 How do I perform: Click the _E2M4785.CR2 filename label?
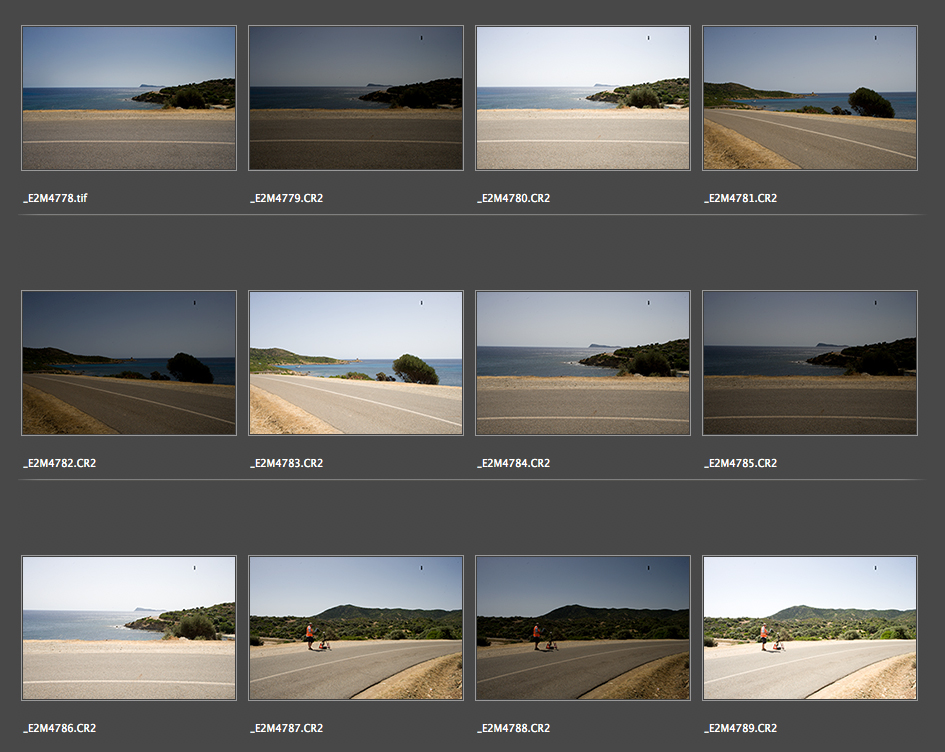pyautogui.click(x=740, y=463)
